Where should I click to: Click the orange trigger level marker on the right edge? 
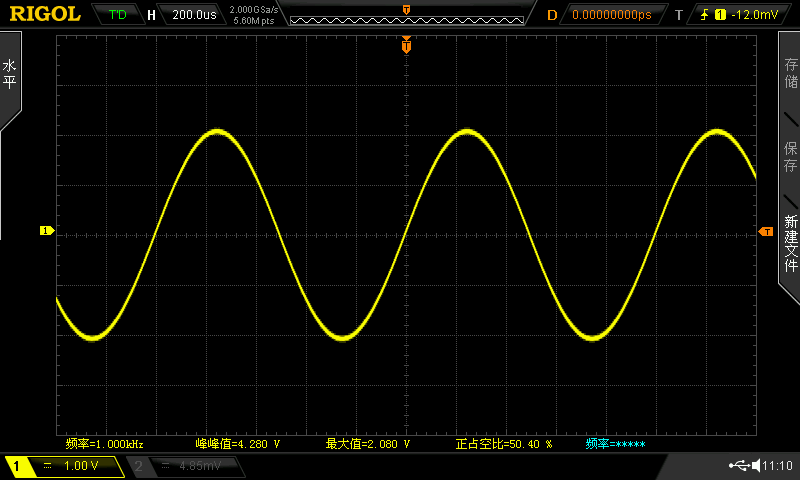[766, 232]
